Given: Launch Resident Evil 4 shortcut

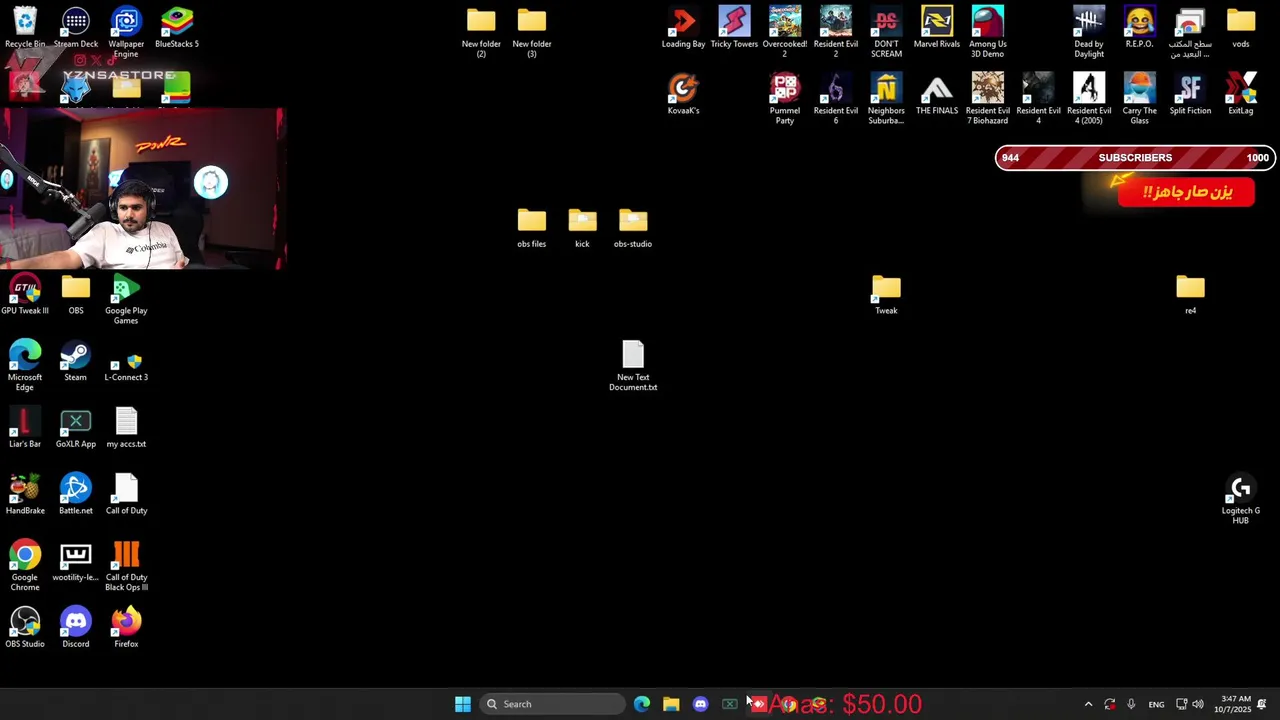Looking at the screenshot, I should [1038, 98].
